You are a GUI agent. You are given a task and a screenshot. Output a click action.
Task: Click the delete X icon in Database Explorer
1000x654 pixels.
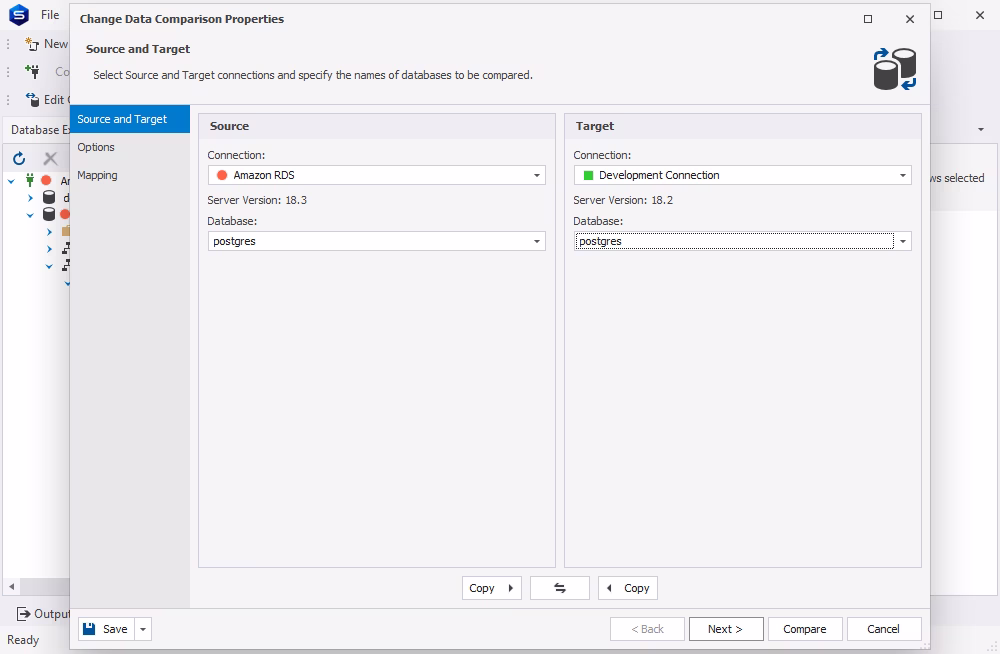(50, 158)
